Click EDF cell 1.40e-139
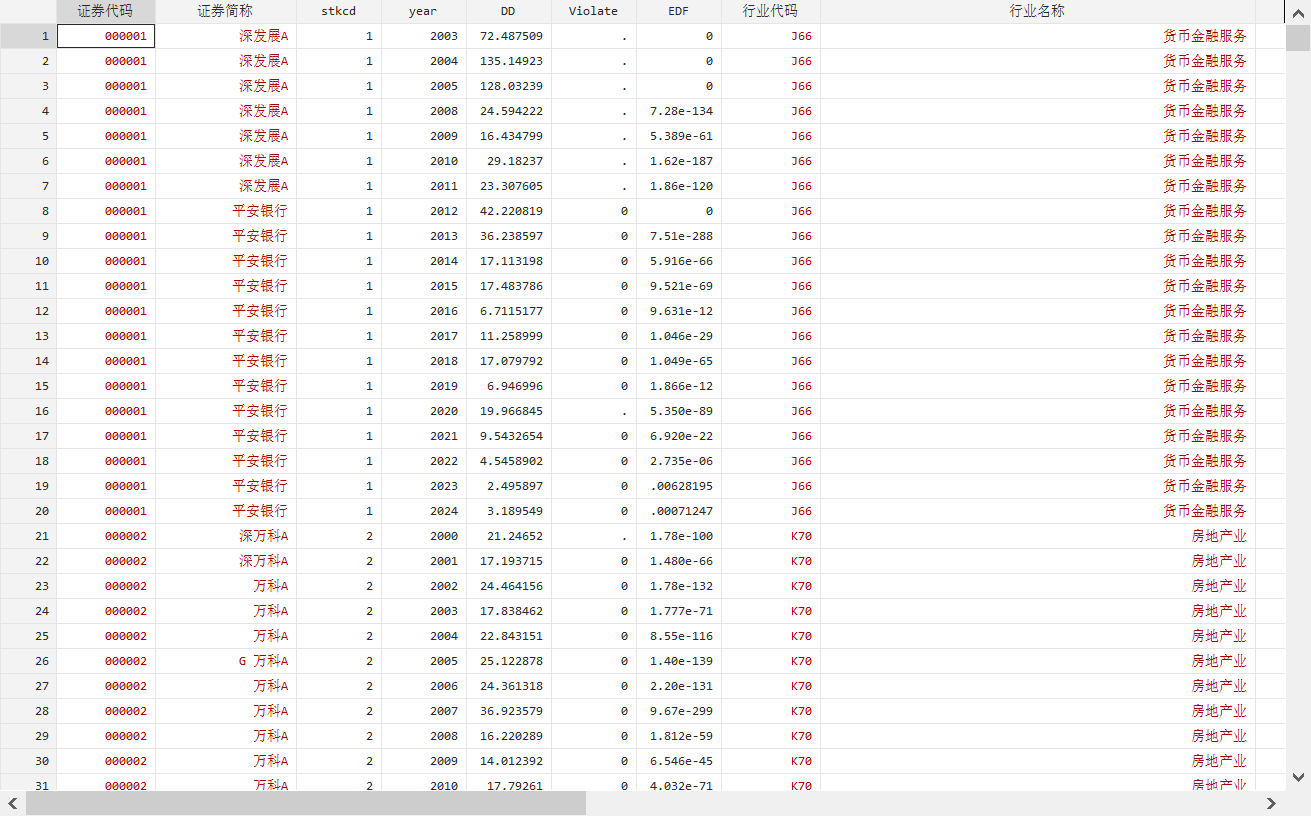Screen dimensions: 1311x816 click(x=681, y=661)
